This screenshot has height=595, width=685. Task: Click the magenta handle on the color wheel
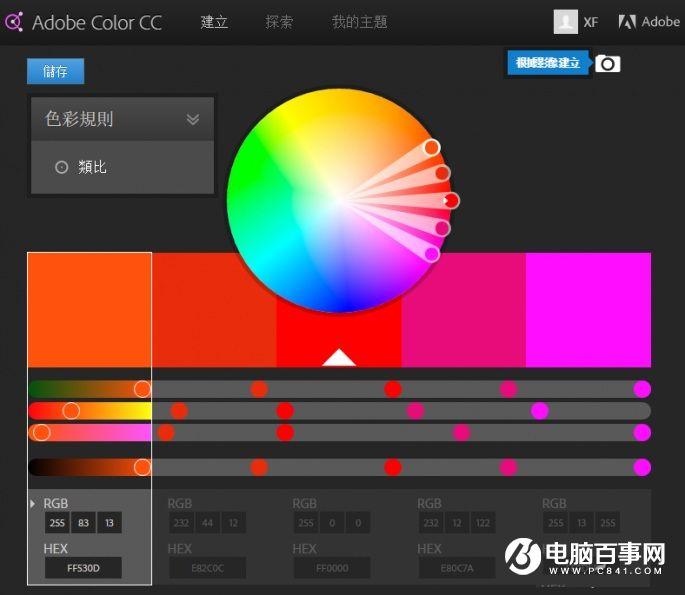point(432,254)
